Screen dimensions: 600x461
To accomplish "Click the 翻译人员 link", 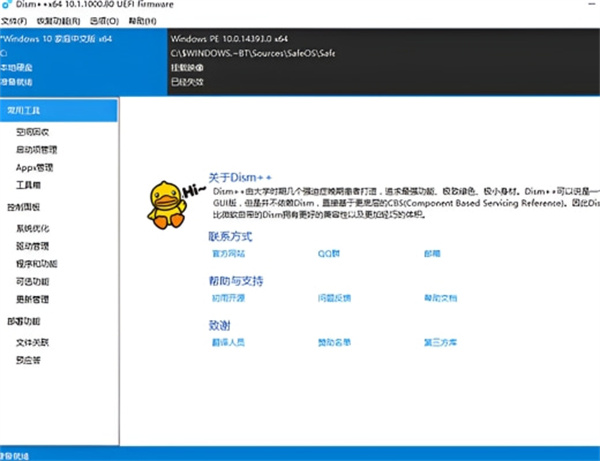I will tap(228, 342).
